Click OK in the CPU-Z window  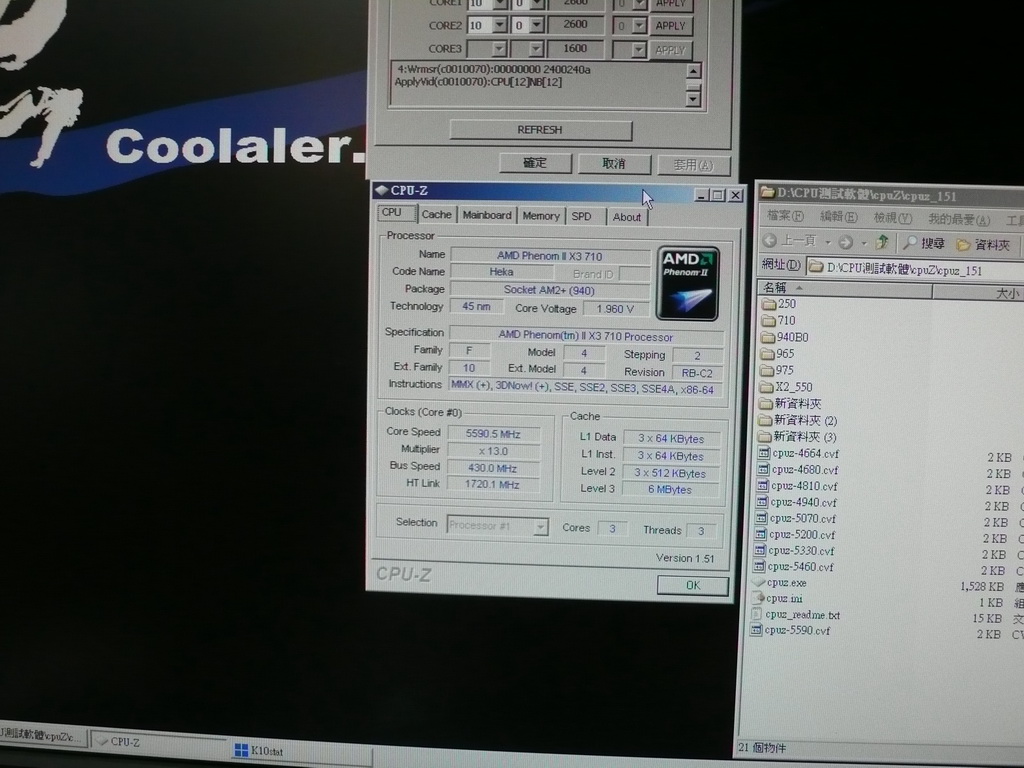click(693, 585)
